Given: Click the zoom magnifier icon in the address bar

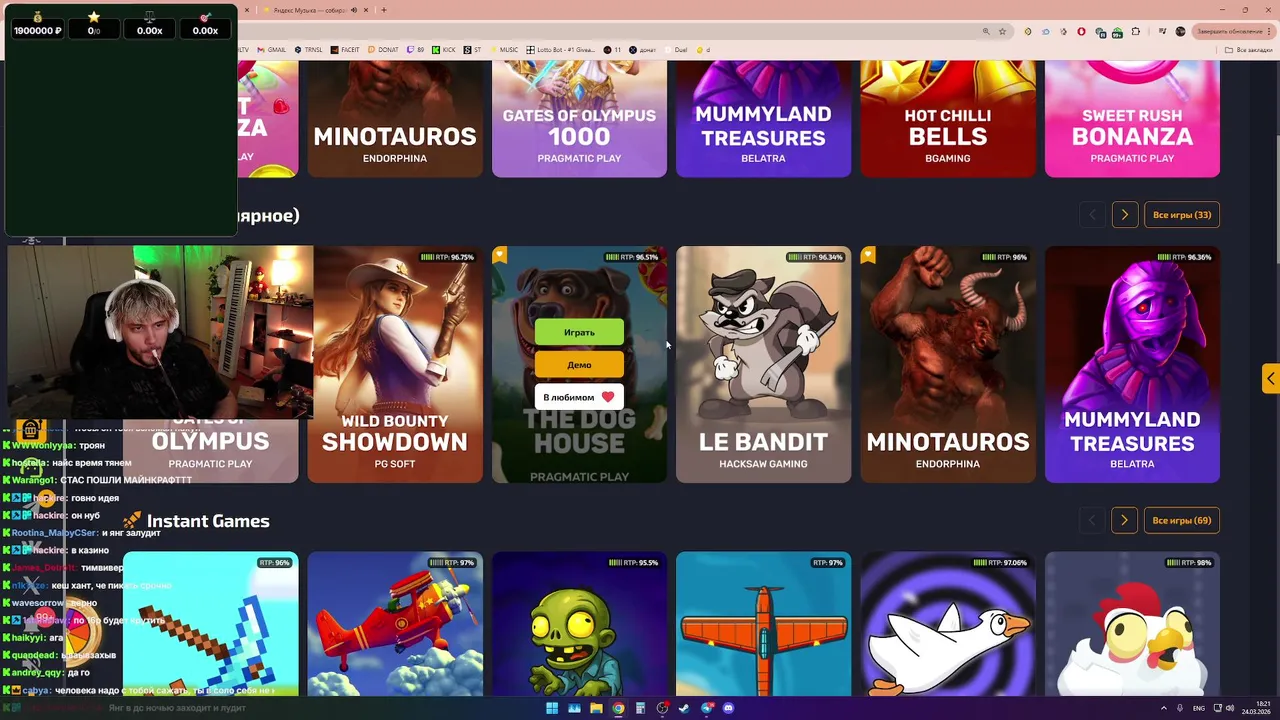Looking at the screenshot, I should click(986, 31).
